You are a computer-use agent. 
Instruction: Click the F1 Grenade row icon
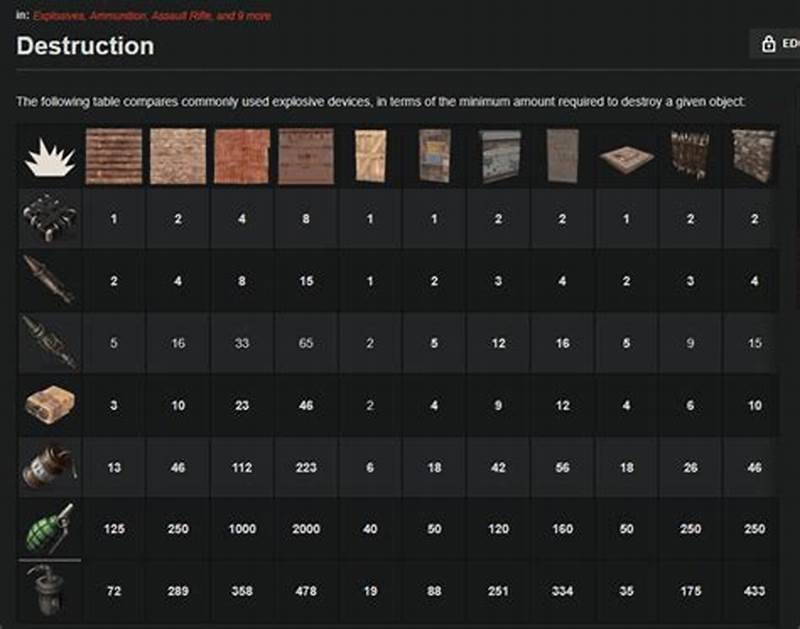pos(48,527)
